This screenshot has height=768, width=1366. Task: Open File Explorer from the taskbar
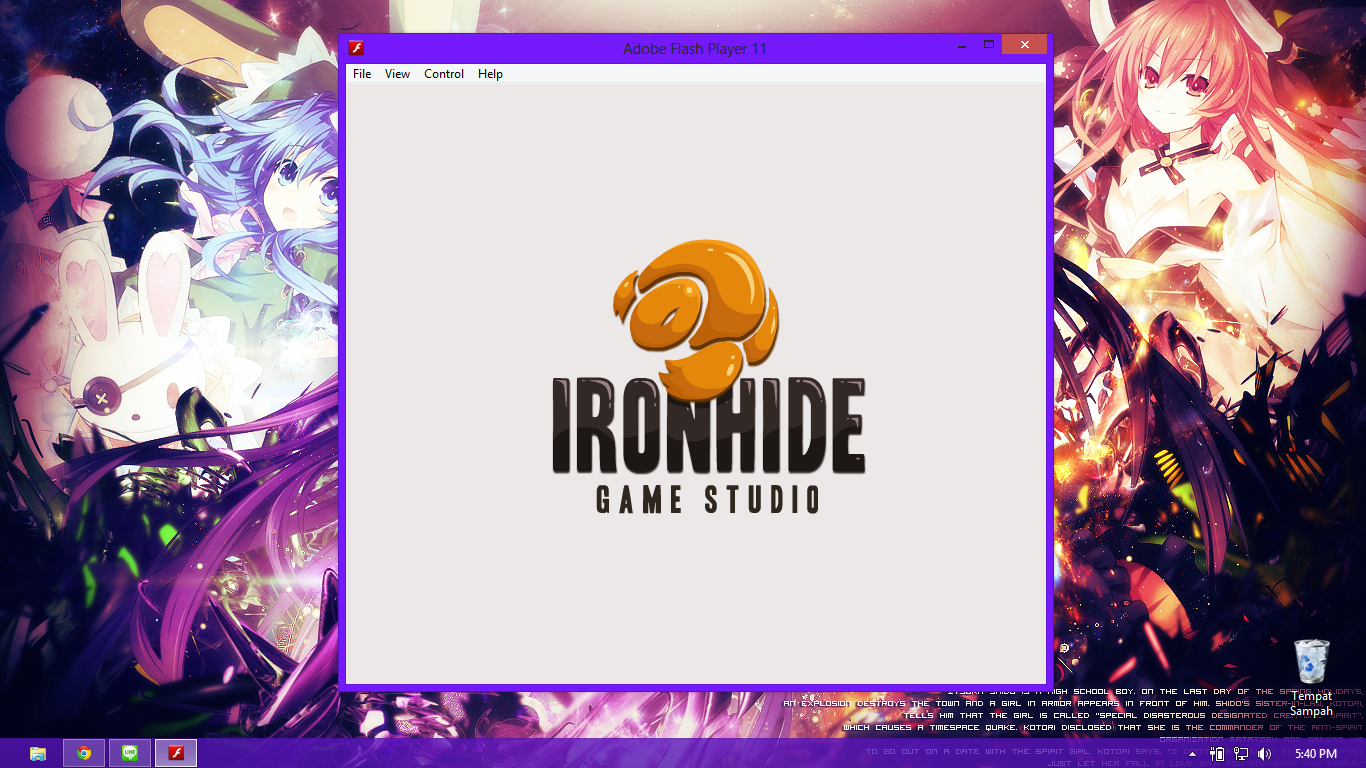38,753
